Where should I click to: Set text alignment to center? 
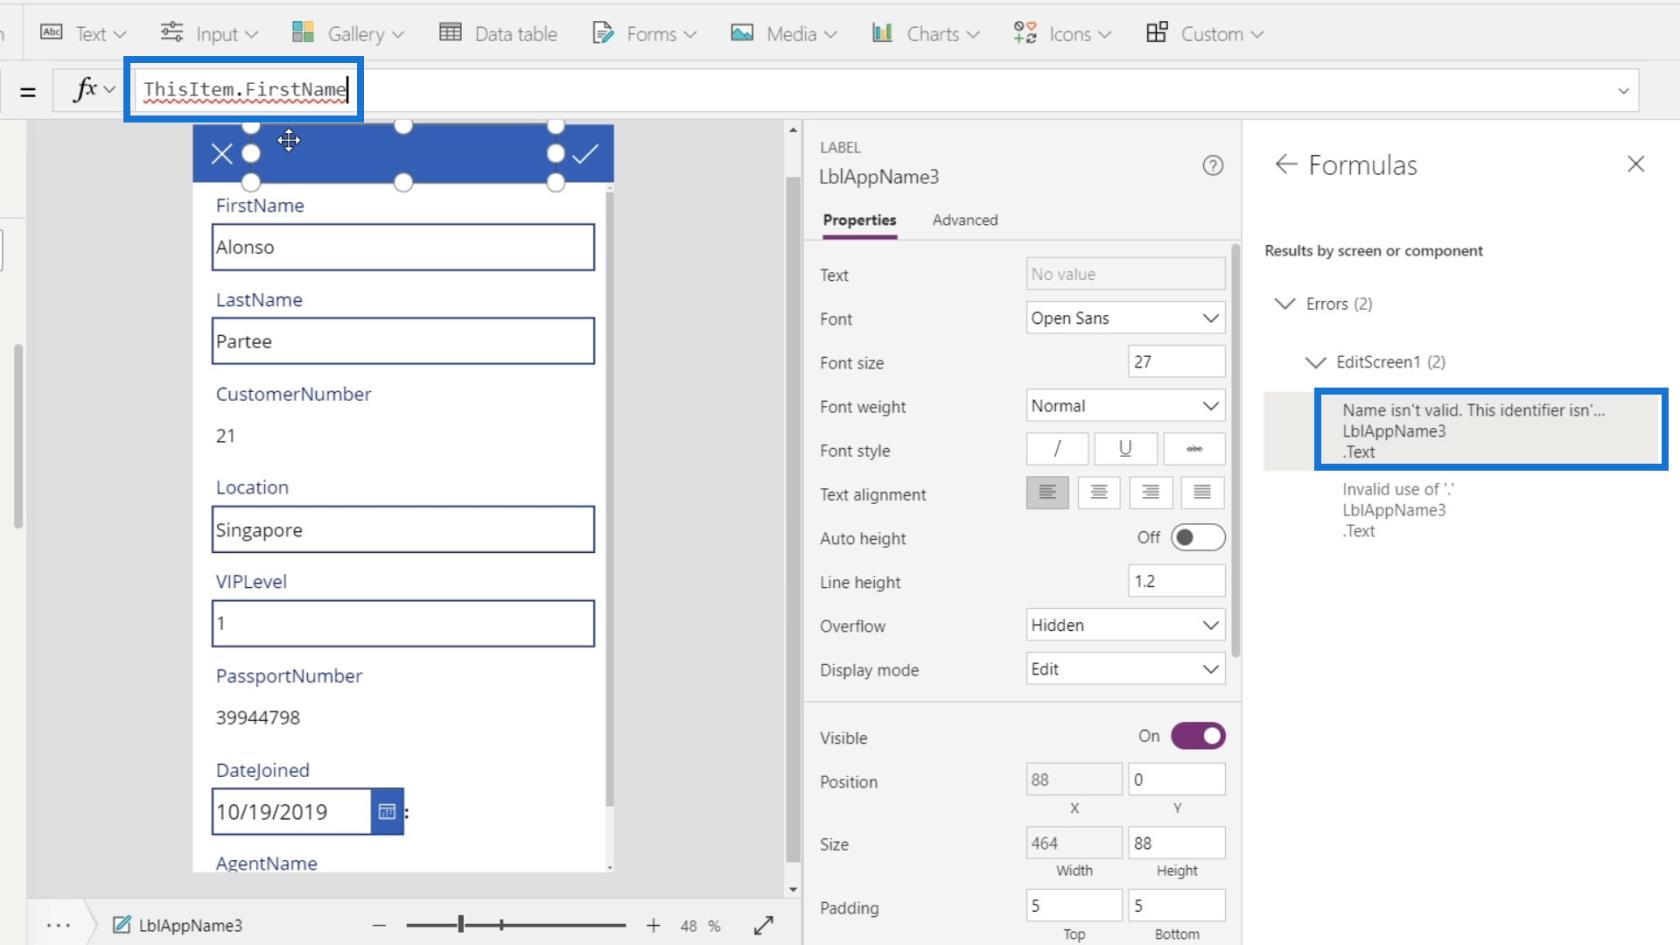pos(1099,492)
